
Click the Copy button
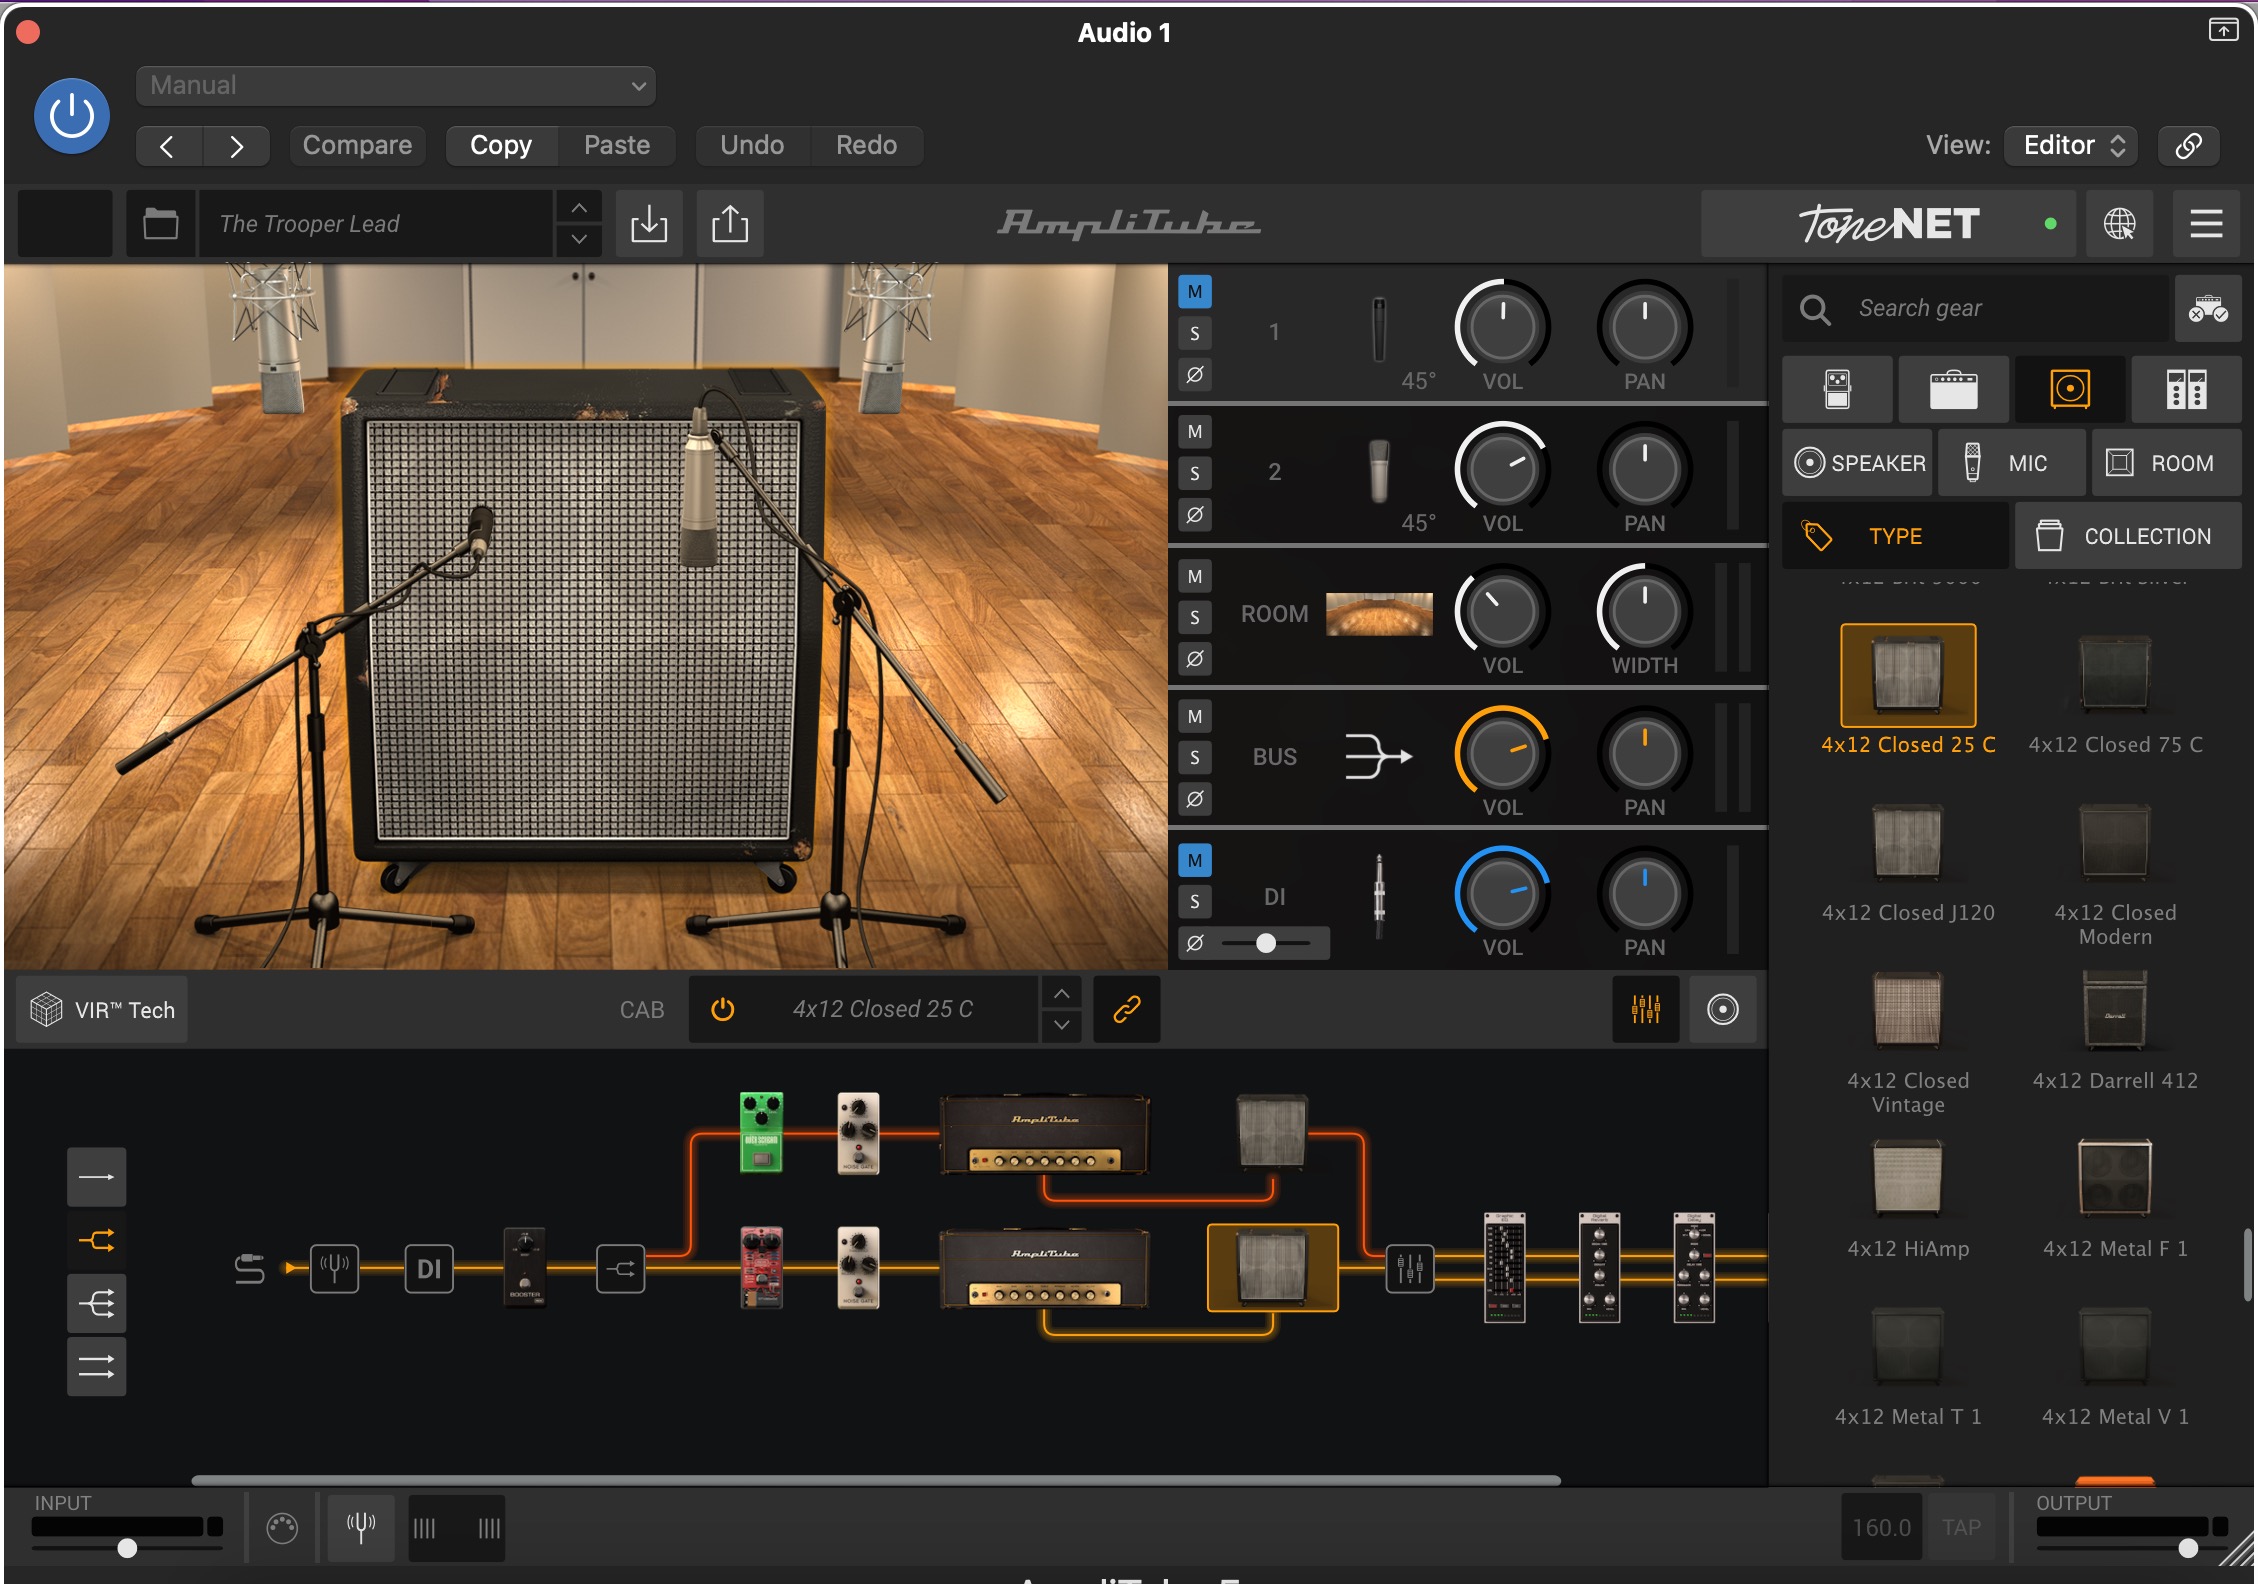[501, 146]
